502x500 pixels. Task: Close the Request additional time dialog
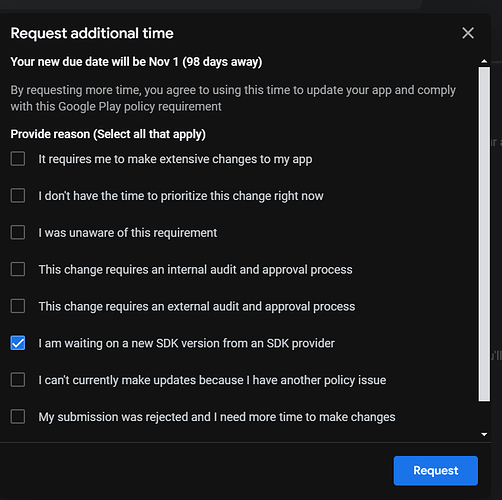(x=468, y=33)
